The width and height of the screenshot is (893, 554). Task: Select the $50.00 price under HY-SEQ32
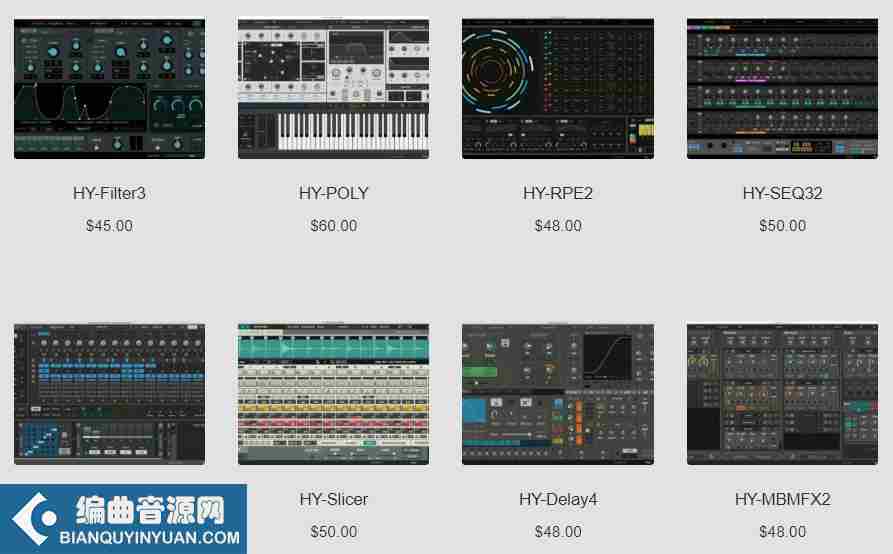click(783, 226)
